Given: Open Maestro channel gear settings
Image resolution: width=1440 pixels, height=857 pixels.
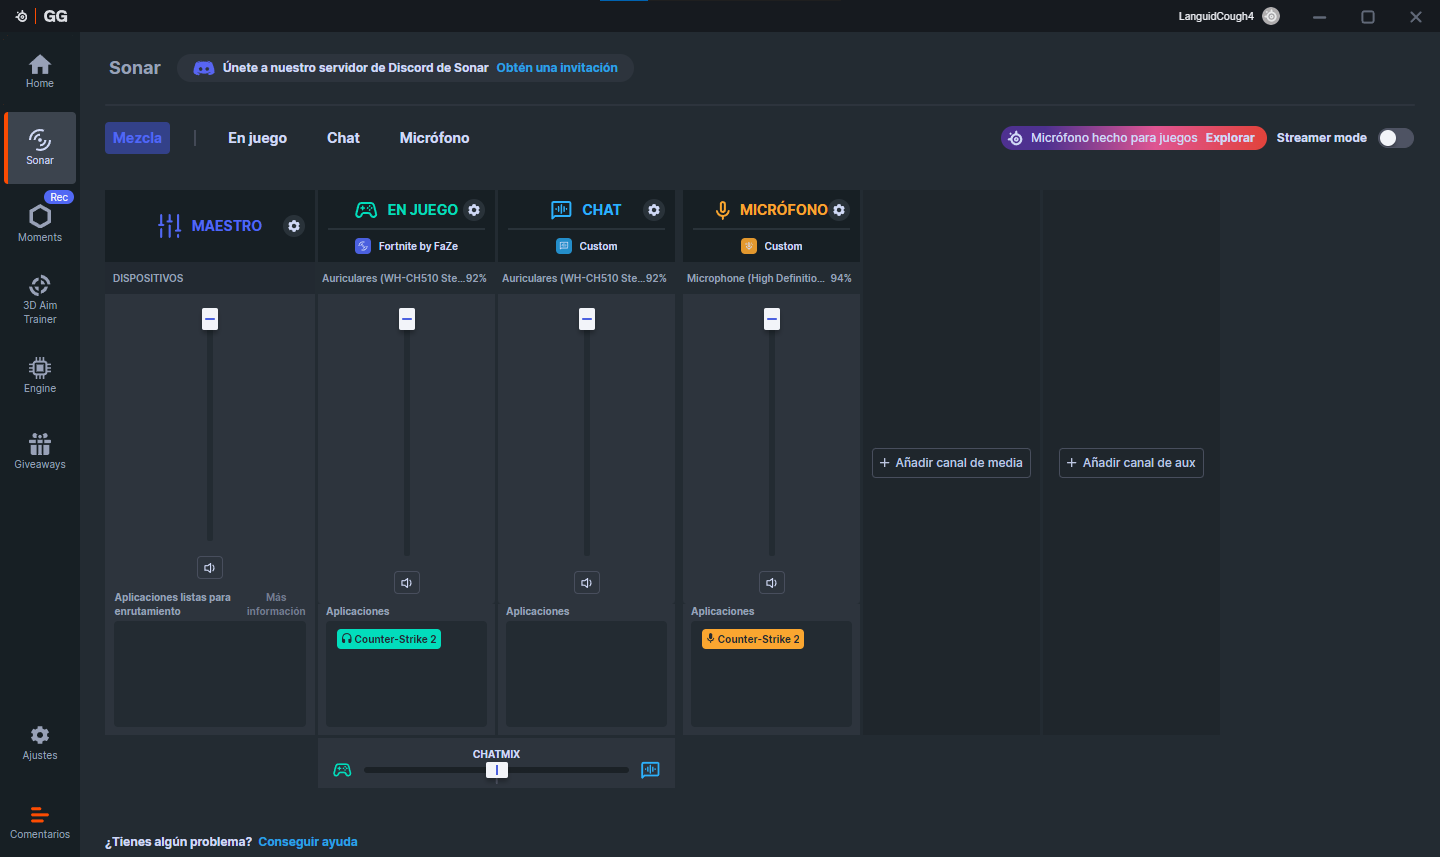Looking at the screenshot, I should (x=294, y=226).
